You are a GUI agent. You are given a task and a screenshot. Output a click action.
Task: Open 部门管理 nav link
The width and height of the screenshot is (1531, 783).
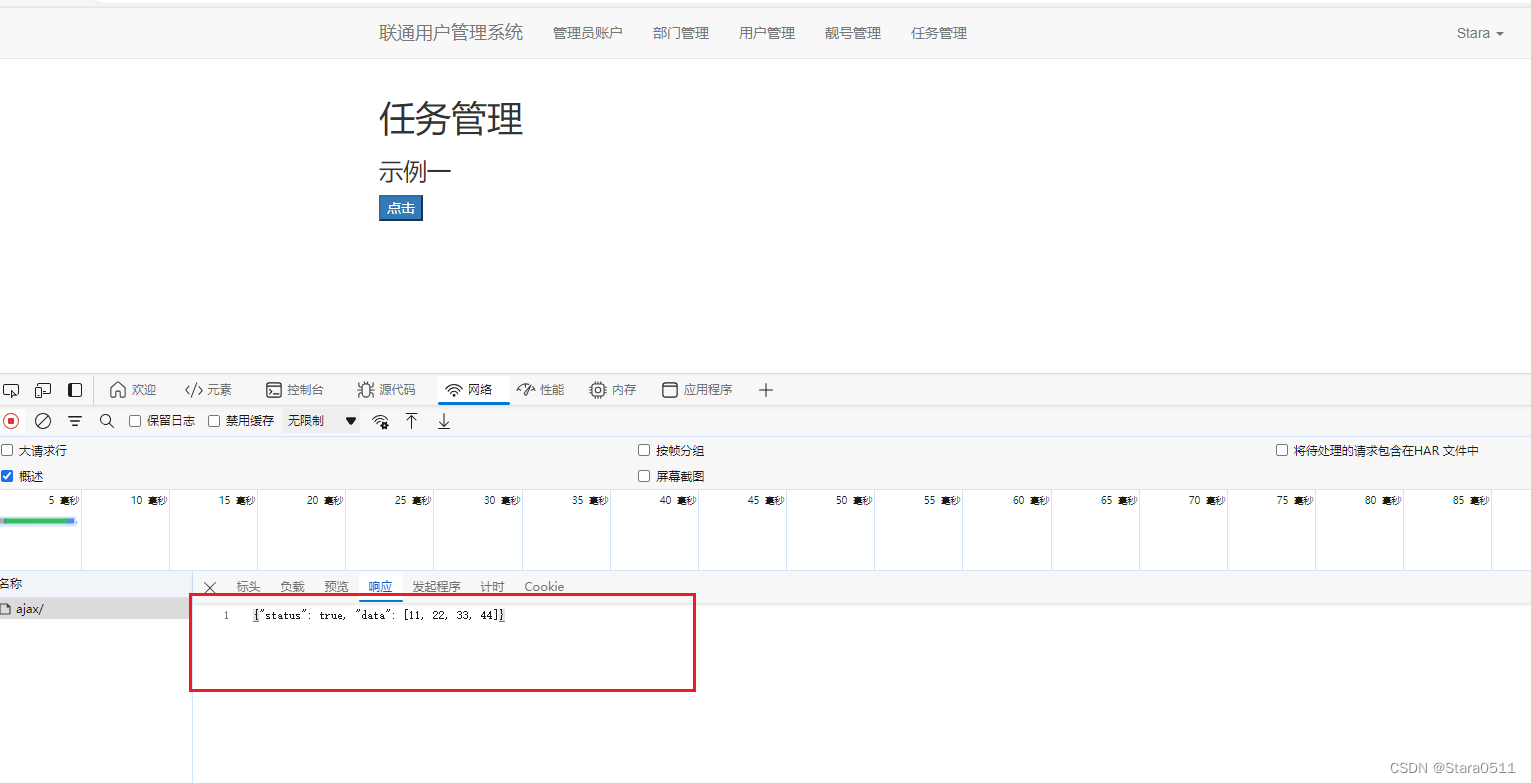(681, 33)
